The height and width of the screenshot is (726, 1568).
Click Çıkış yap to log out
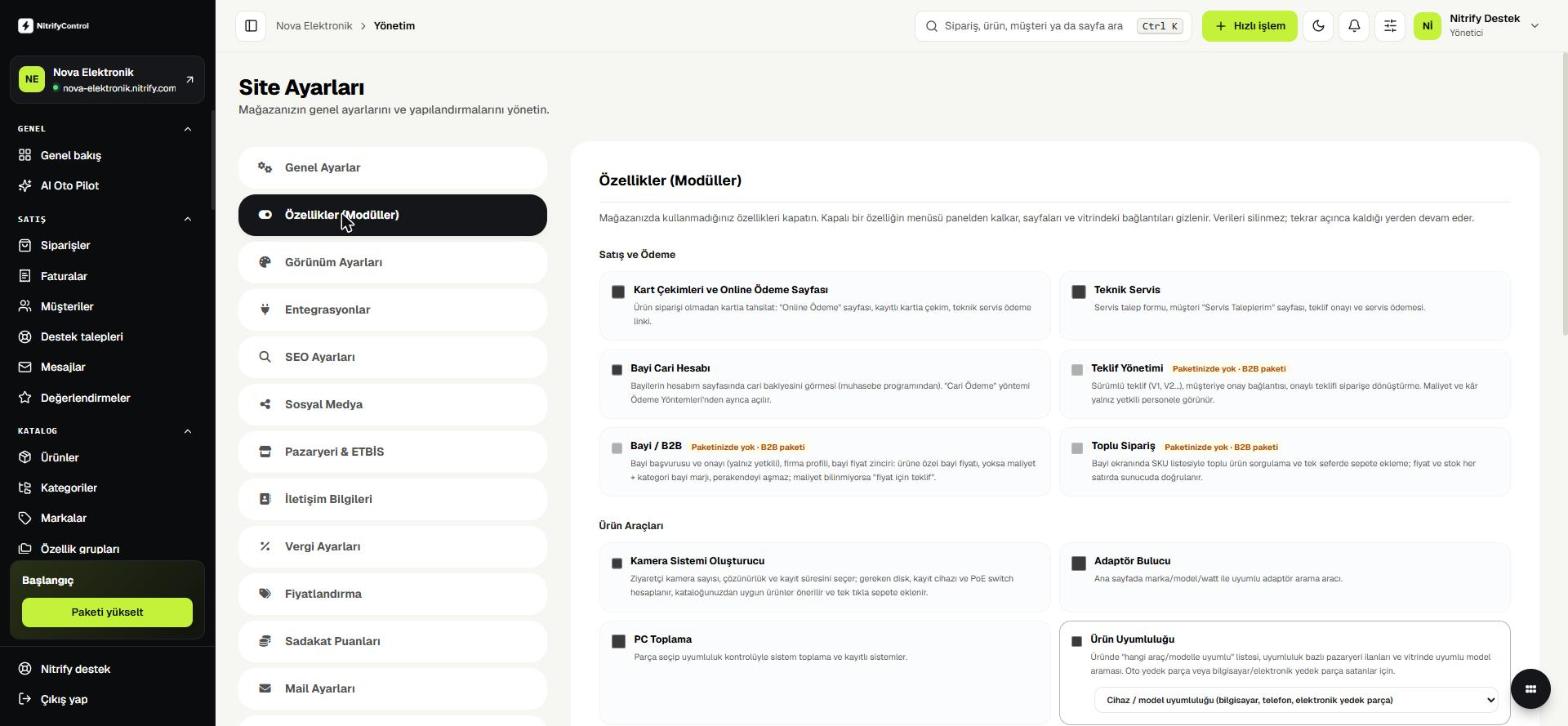[x=107, y=699]
